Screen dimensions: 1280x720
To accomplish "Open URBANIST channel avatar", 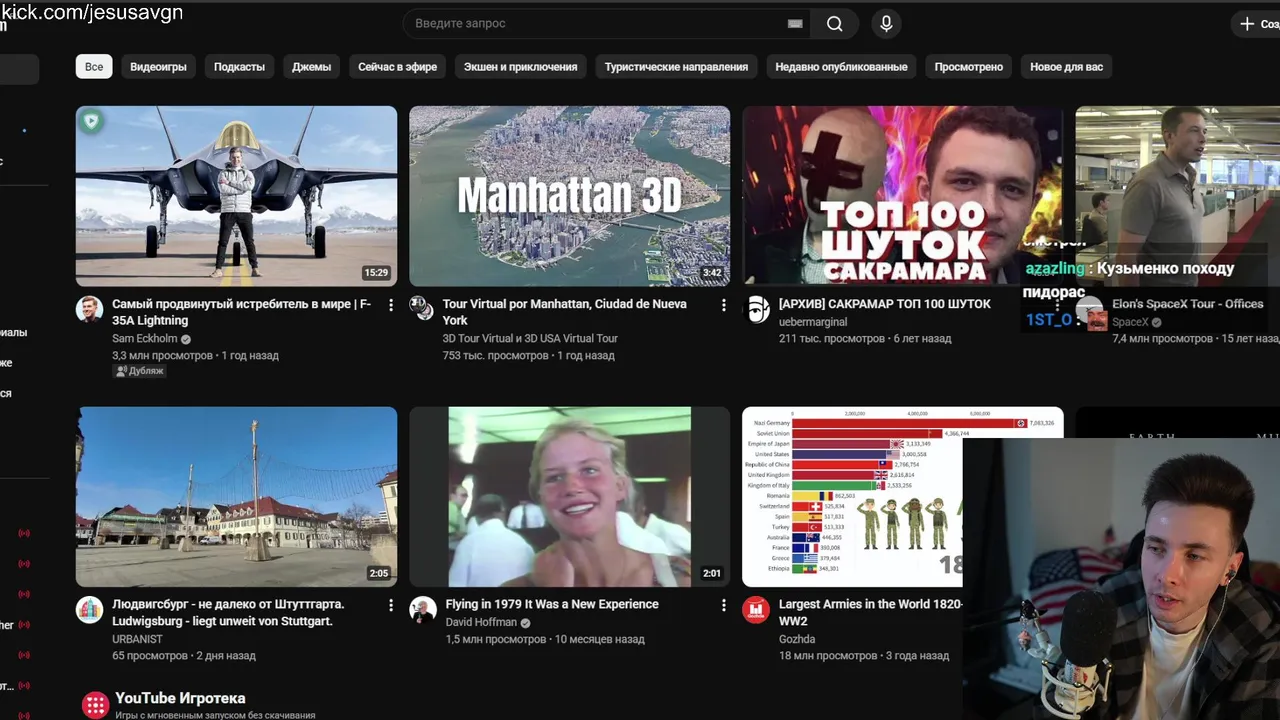I will (x=90, y=609).
